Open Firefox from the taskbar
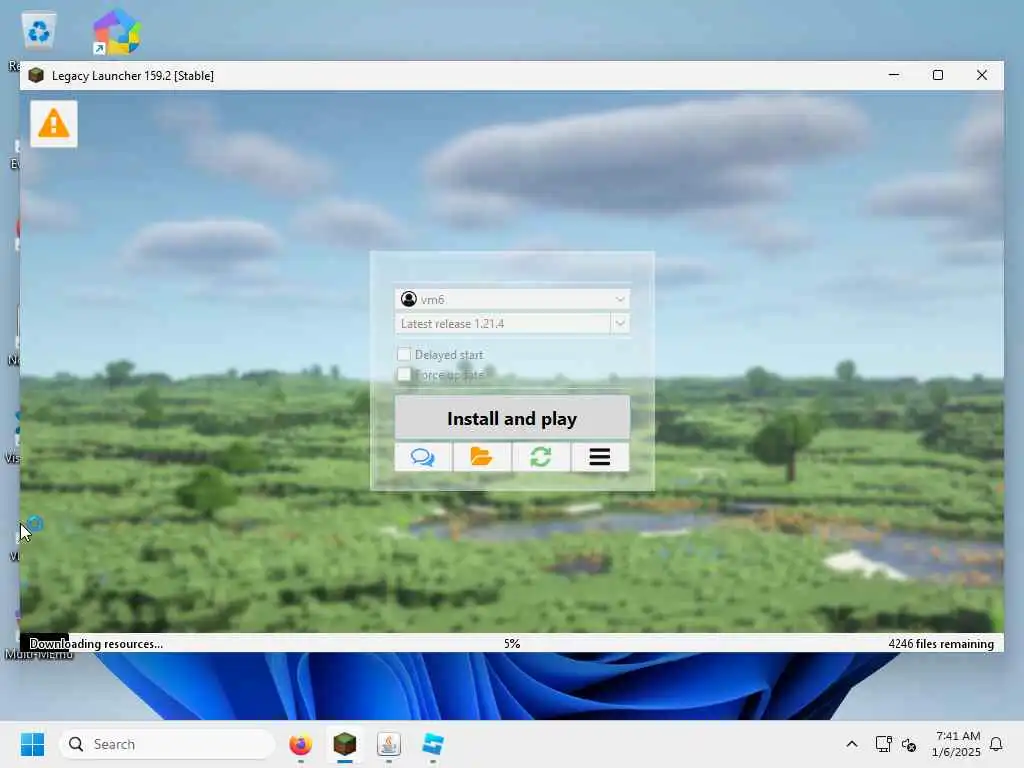 300,744
